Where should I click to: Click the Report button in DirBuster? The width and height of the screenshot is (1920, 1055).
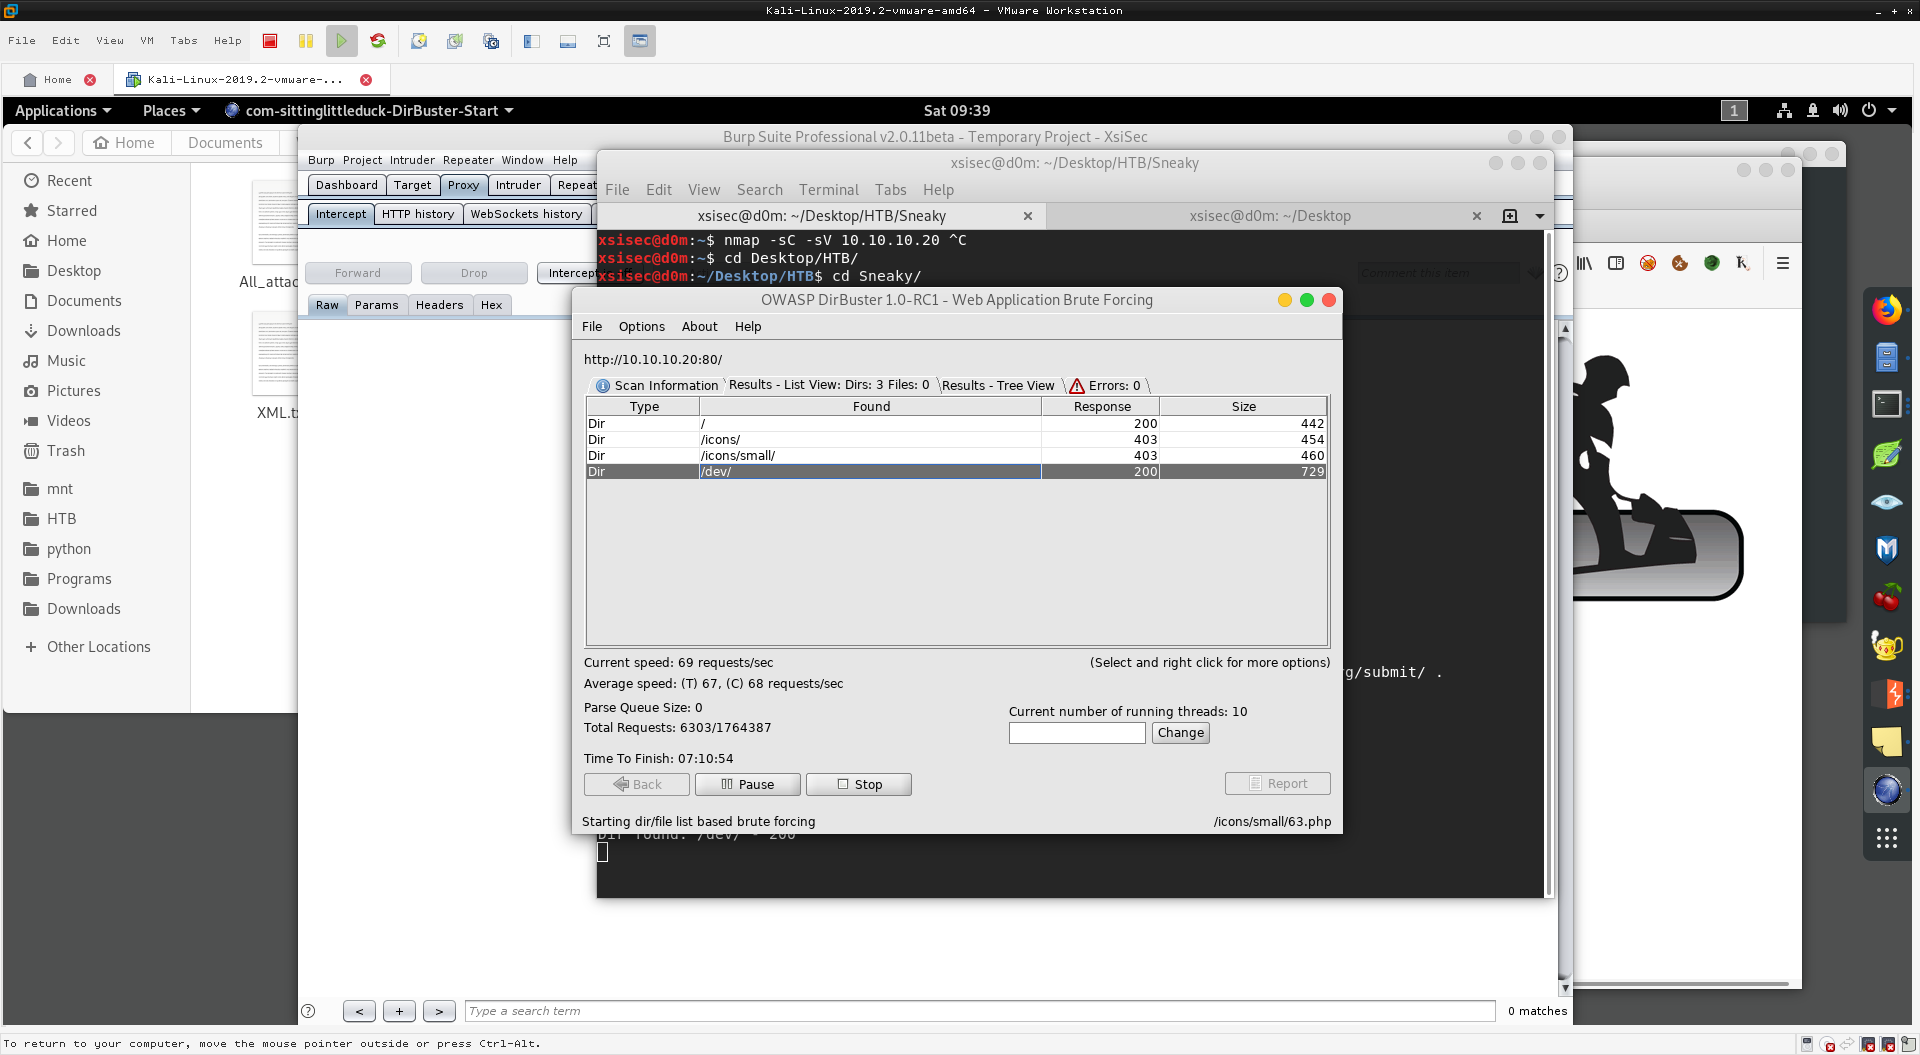pos(1278,783)
